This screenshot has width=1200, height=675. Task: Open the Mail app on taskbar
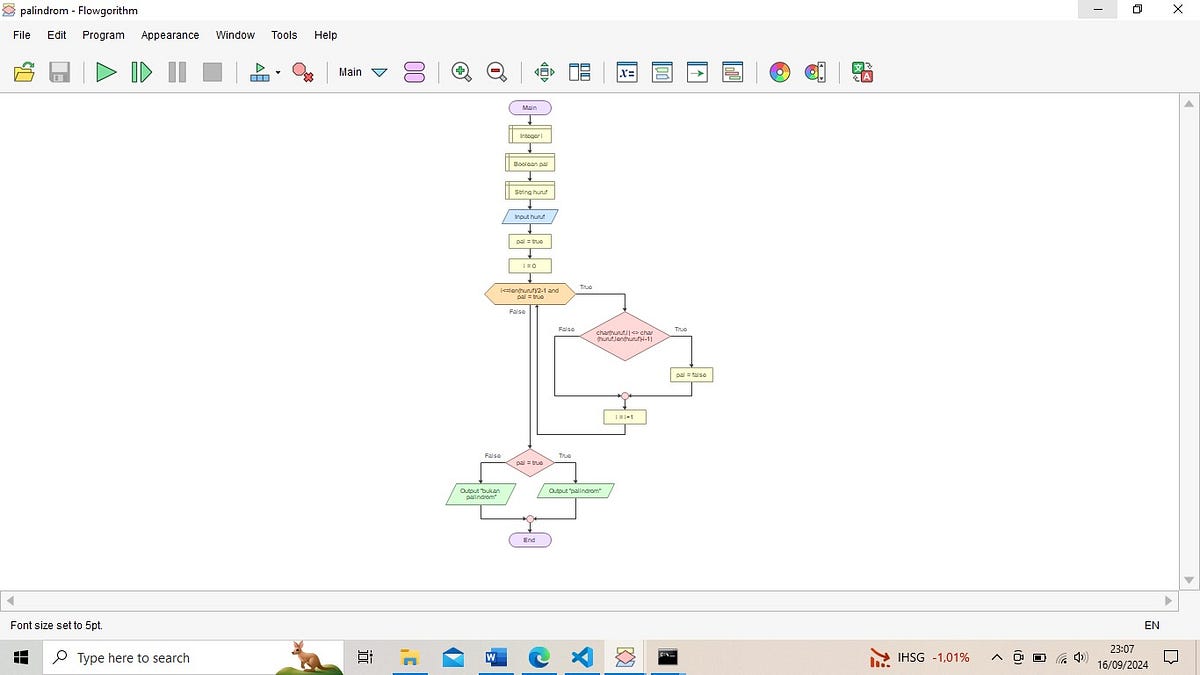click(x=453, y=657)
